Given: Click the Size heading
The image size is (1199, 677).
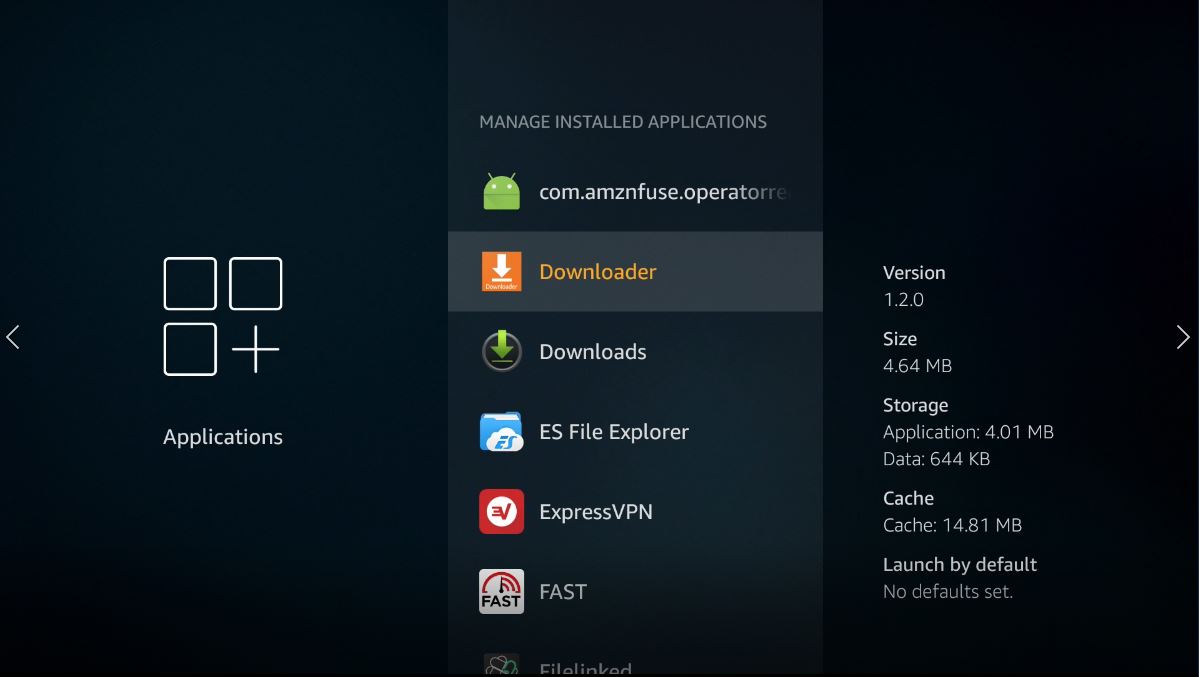Looking at the screenshot, I should 900,339.
